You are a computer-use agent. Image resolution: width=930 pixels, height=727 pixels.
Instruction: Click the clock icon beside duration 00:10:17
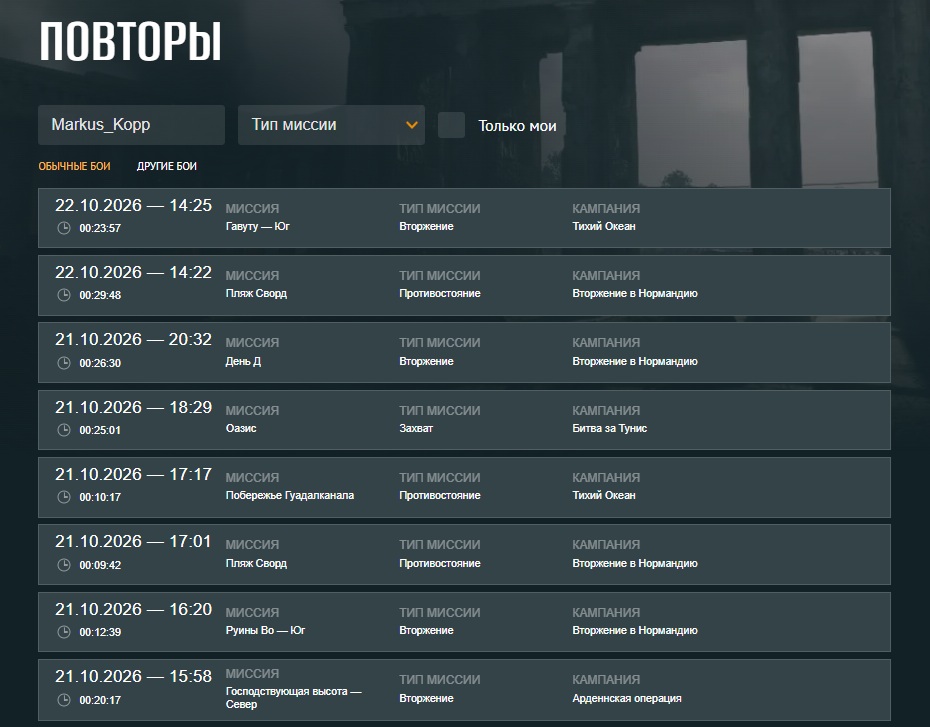pyautogui.click(x=63, y=497)
